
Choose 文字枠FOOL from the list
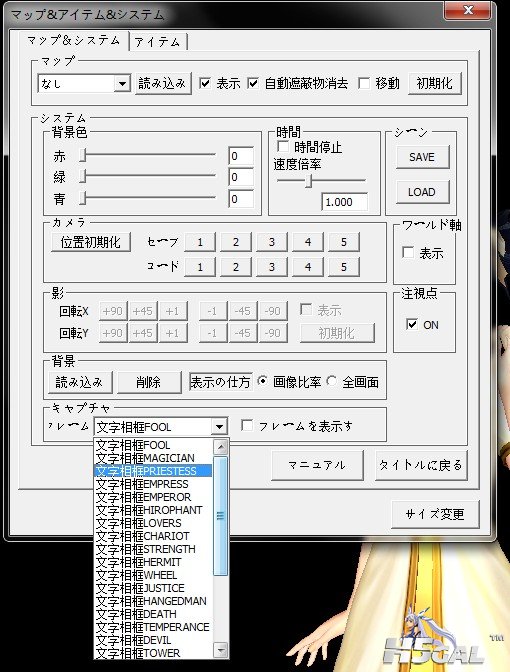click(x=153, y=445)
